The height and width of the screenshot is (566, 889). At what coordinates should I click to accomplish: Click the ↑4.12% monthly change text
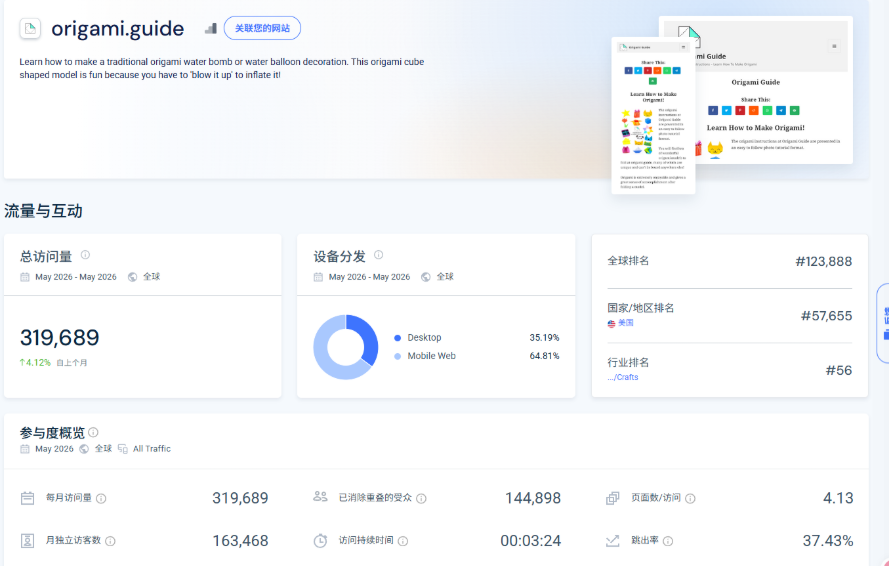pos(35,362)
